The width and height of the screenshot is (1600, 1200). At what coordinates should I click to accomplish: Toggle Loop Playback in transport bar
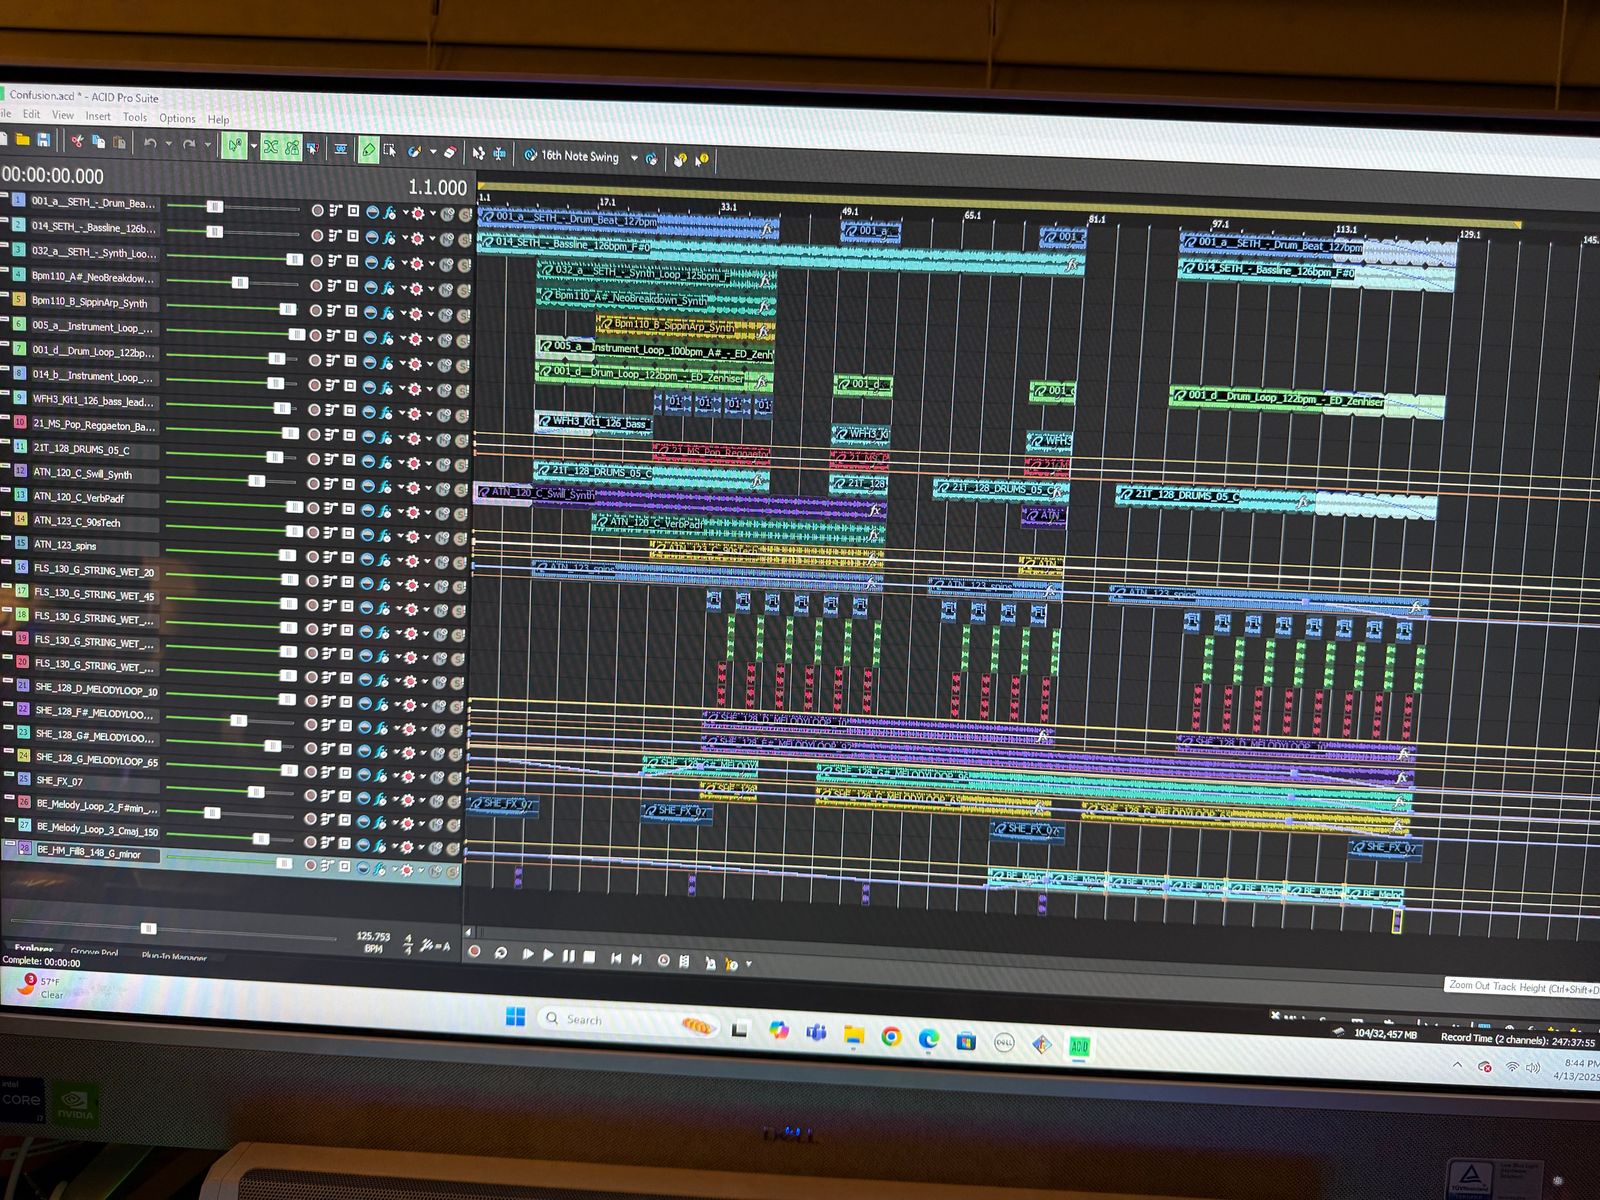point(501,953)
